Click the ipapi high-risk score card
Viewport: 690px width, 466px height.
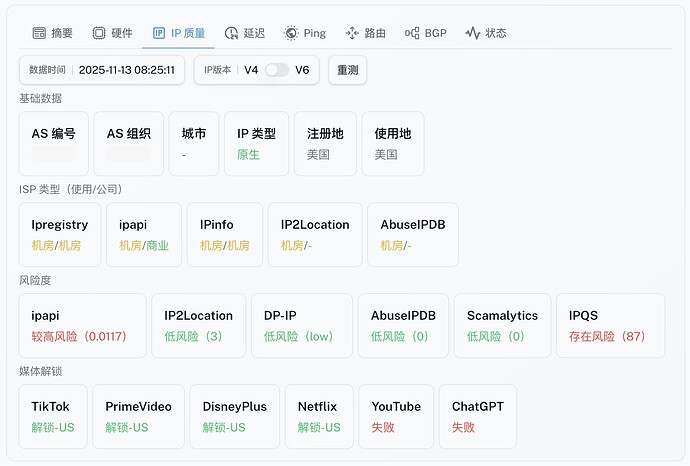tap(82, 325)
